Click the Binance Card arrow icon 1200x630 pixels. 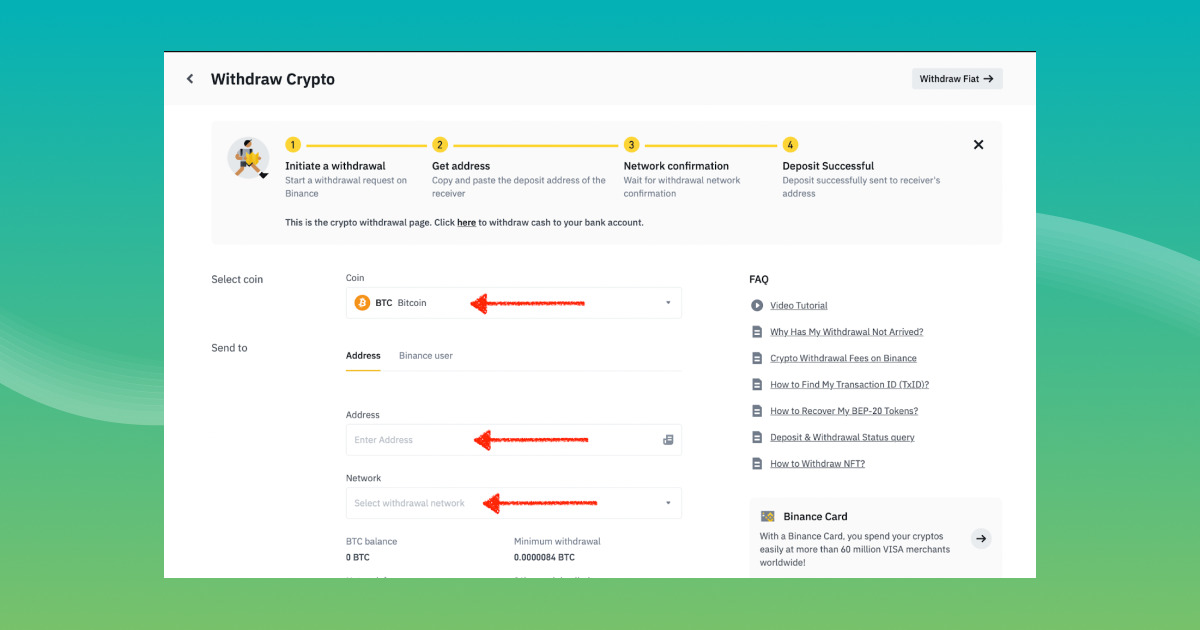[x=981, y=539]
